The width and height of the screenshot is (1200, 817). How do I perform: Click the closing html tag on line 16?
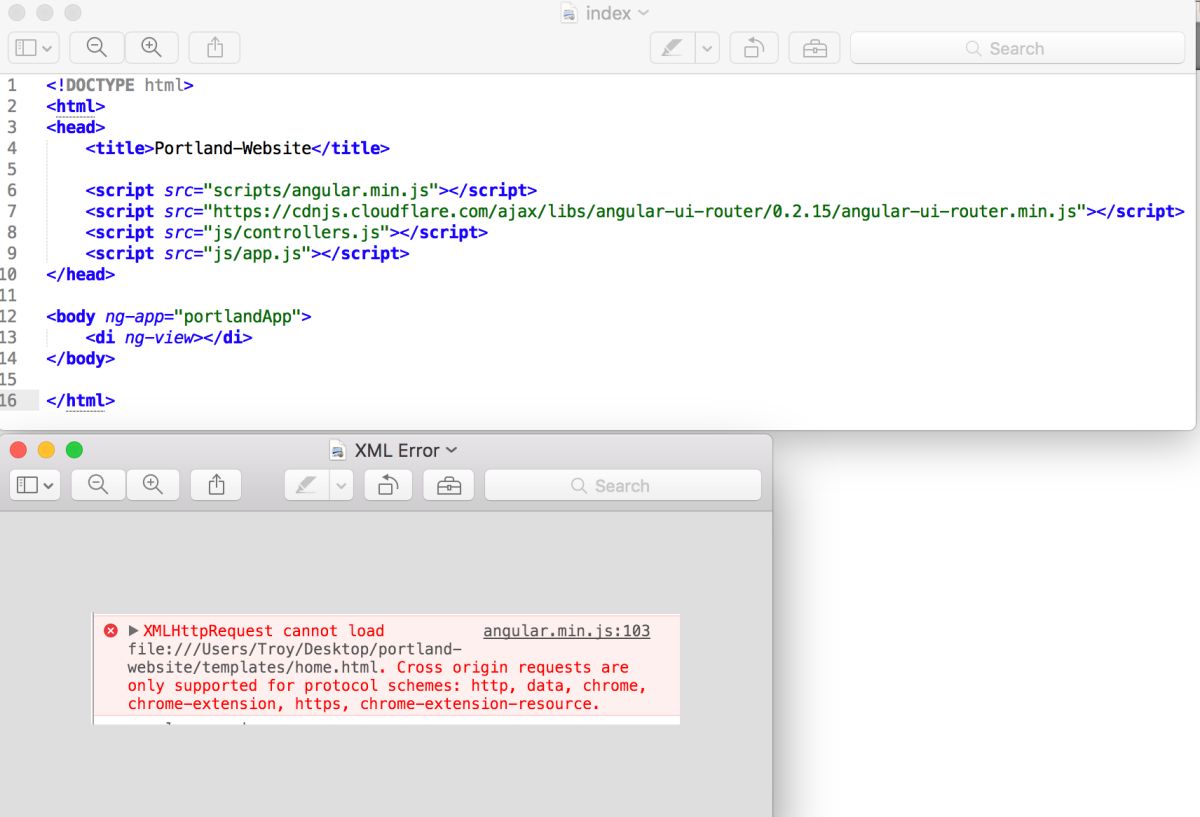pos(80,400)
